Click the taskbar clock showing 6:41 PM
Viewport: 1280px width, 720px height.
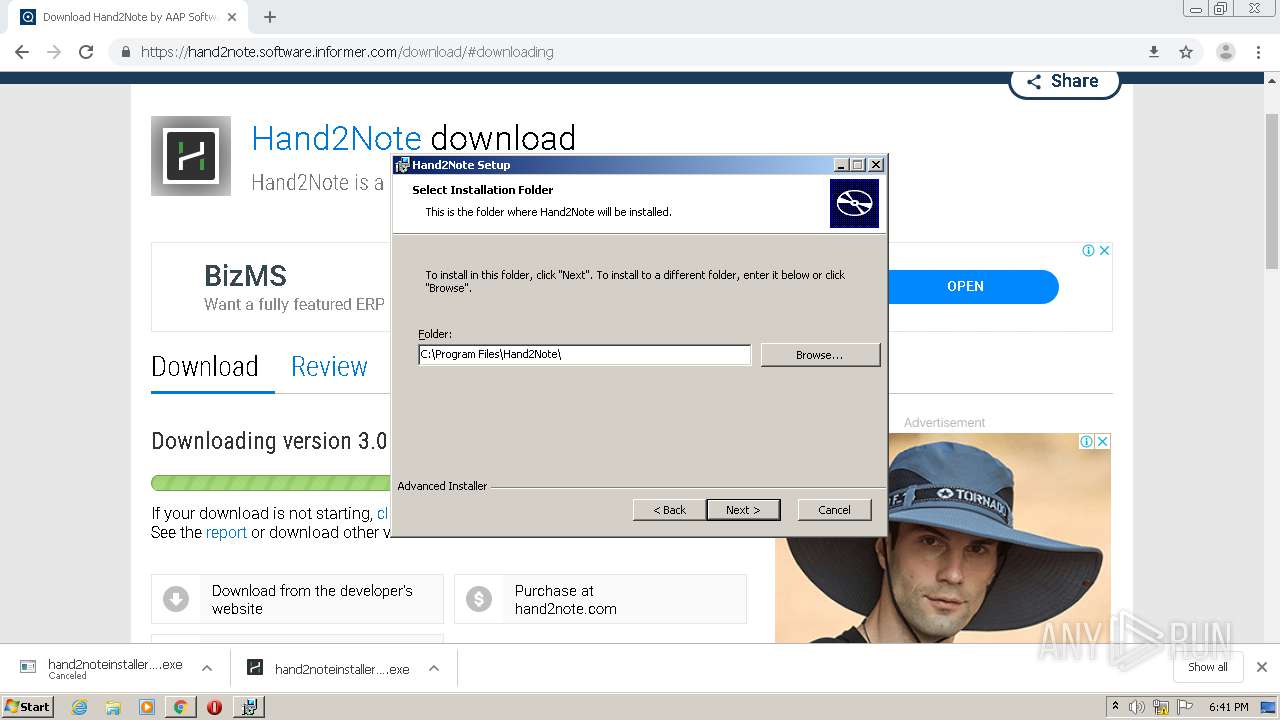[1228, 707]
